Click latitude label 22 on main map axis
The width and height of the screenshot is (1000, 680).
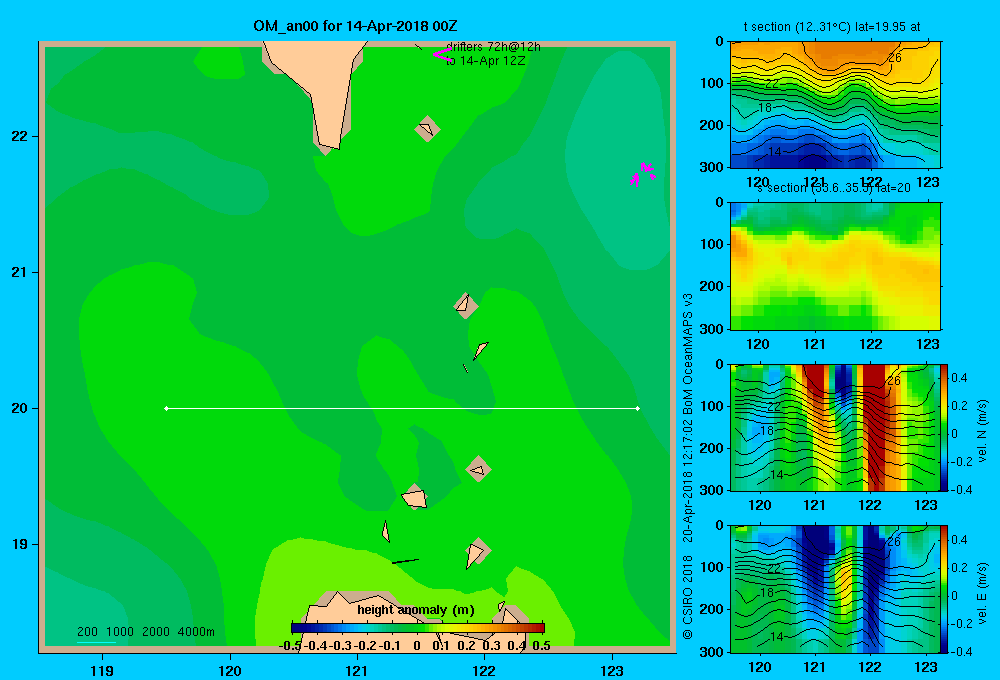[20, 137]
